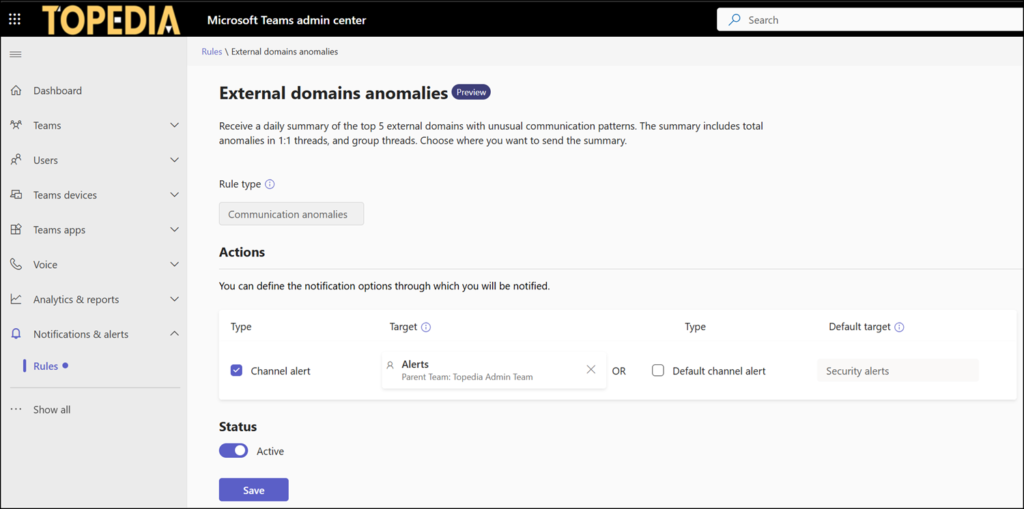Click the Rules breadcrumb link
Screen dimensions: 1024x509
[x=212, y=52]
